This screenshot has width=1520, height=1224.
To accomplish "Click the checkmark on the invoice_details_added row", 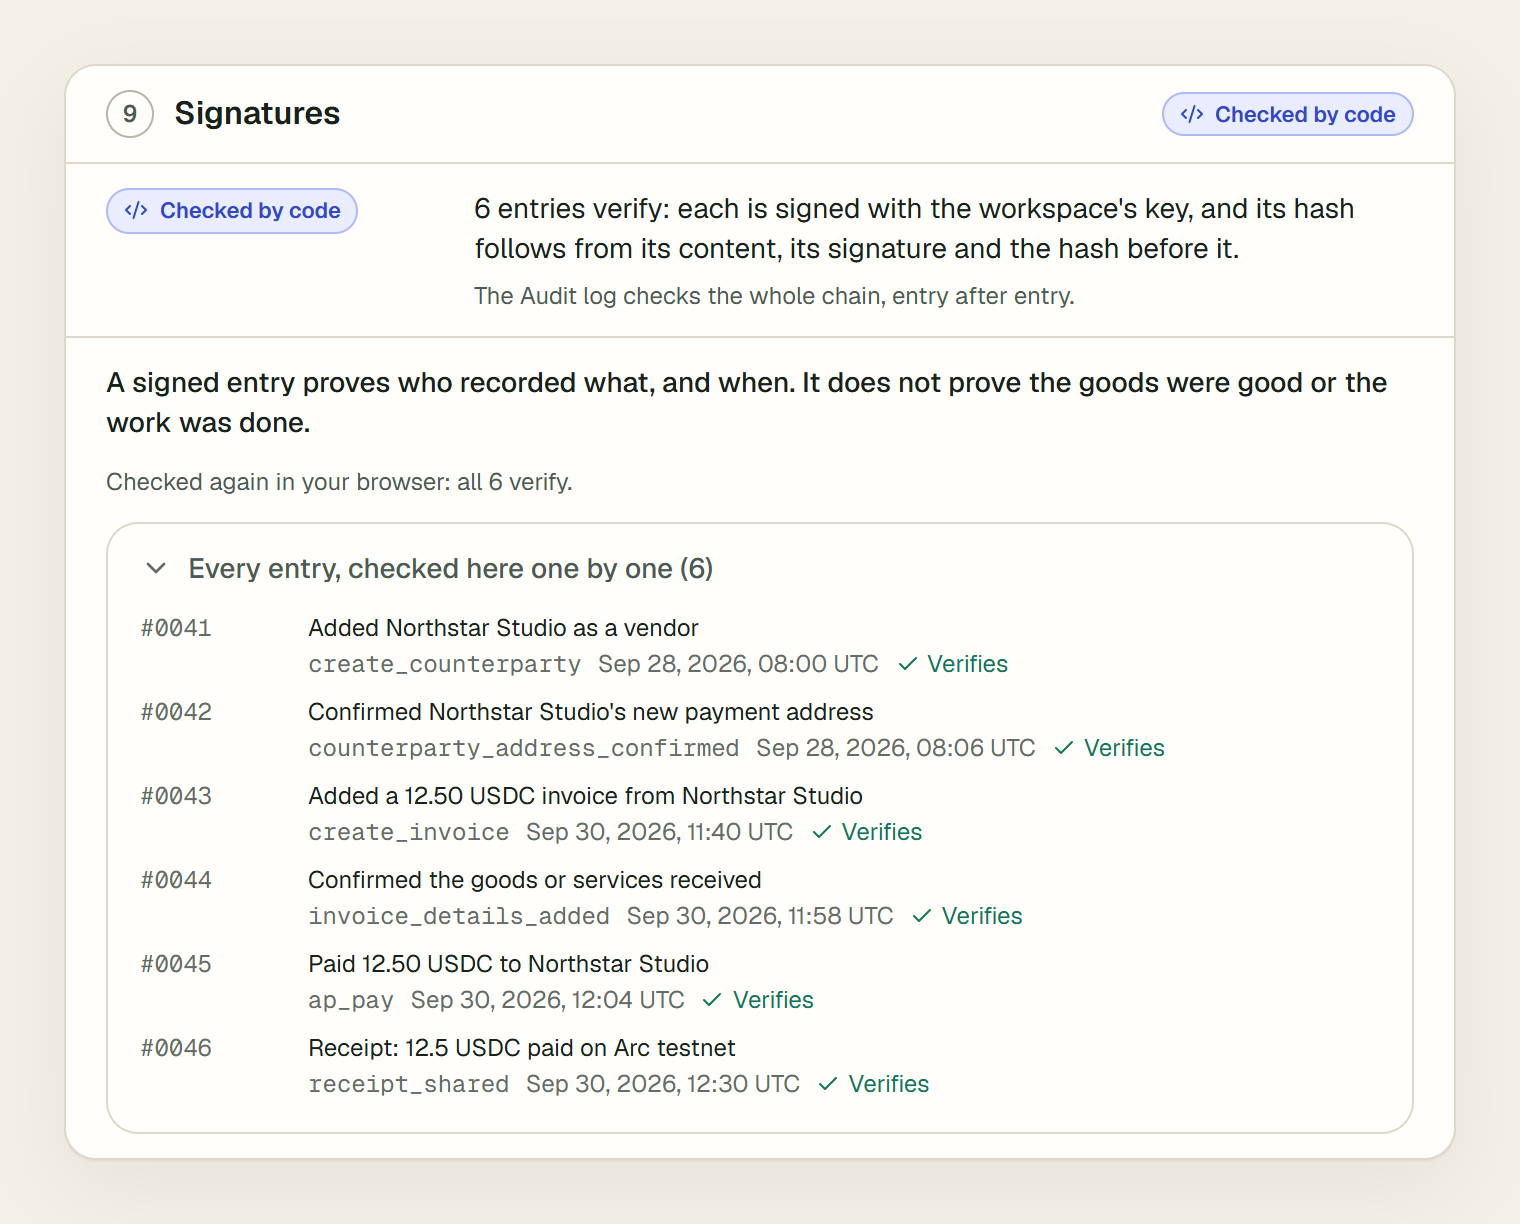I will (922, 916).
